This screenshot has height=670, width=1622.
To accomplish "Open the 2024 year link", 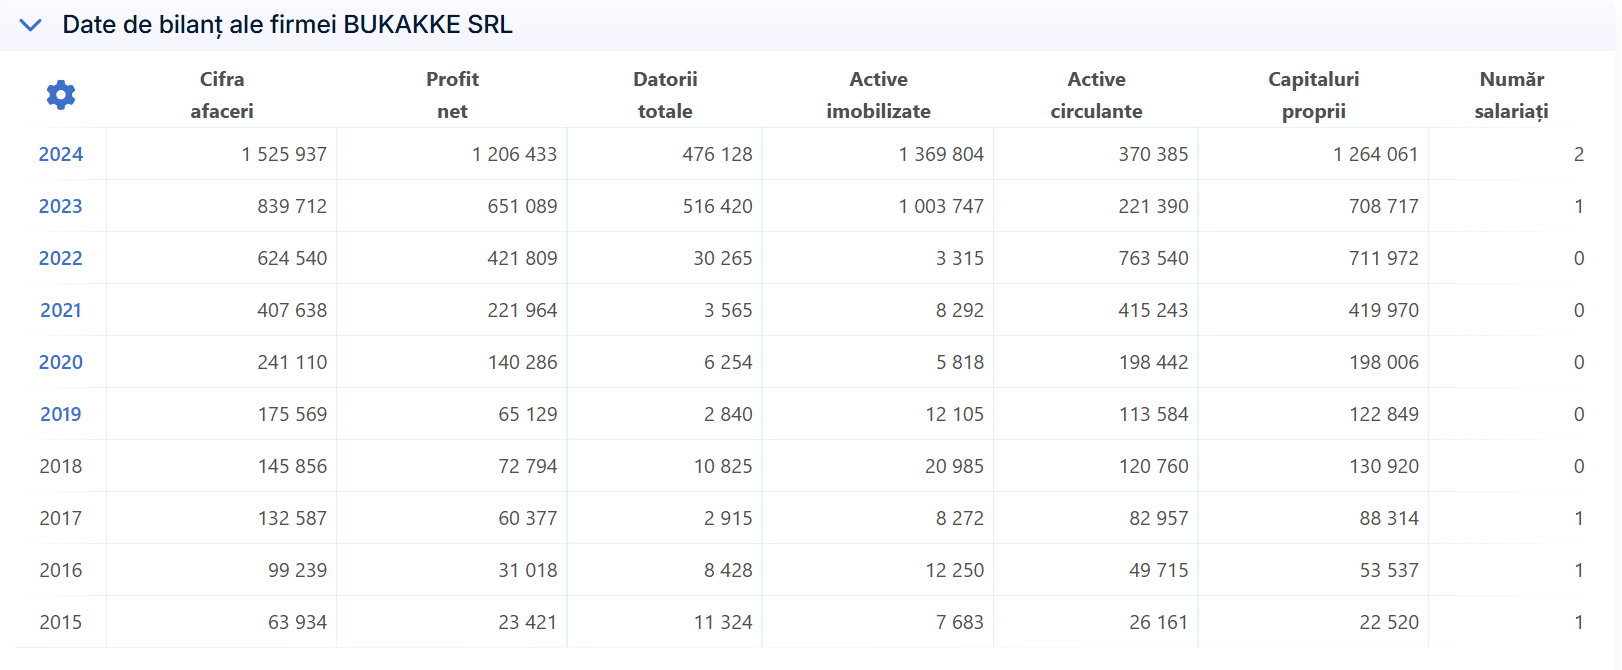I will [61, 154].
